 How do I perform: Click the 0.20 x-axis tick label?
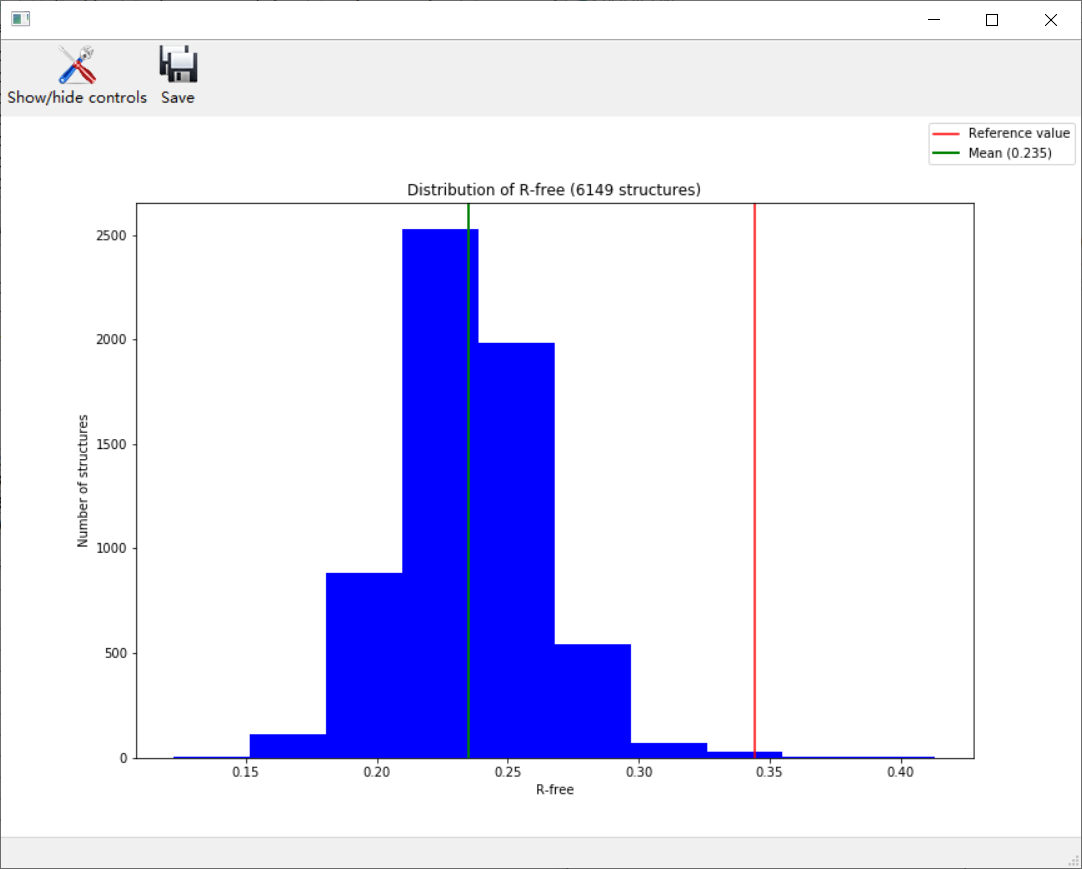[376, 772]
